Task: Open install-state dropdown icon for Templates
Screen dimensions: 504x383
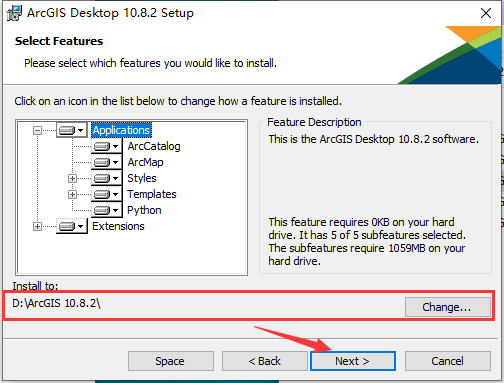Action: (106, 194)
